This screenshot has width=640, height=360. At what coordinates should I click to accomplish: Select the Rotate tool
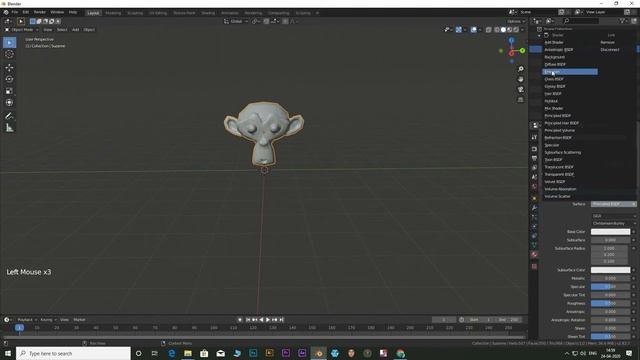tap(9, 79)
